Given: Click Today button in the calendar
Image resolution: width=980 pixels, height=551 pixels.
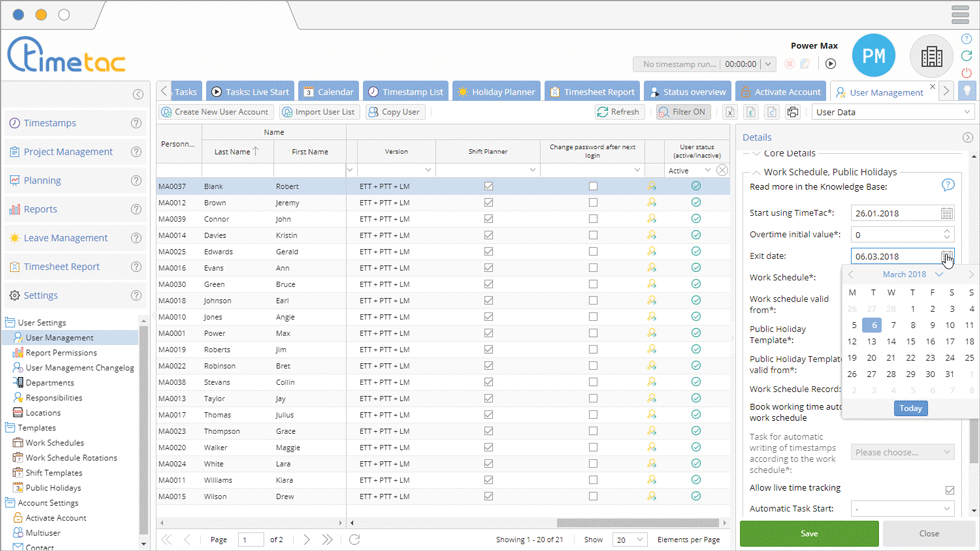Looking at the screenshot, I should click(x=910, y=408).
